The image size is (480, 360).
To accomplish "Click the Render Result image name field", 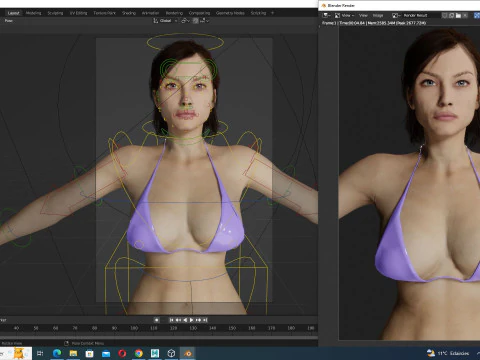I will [415, 15].
